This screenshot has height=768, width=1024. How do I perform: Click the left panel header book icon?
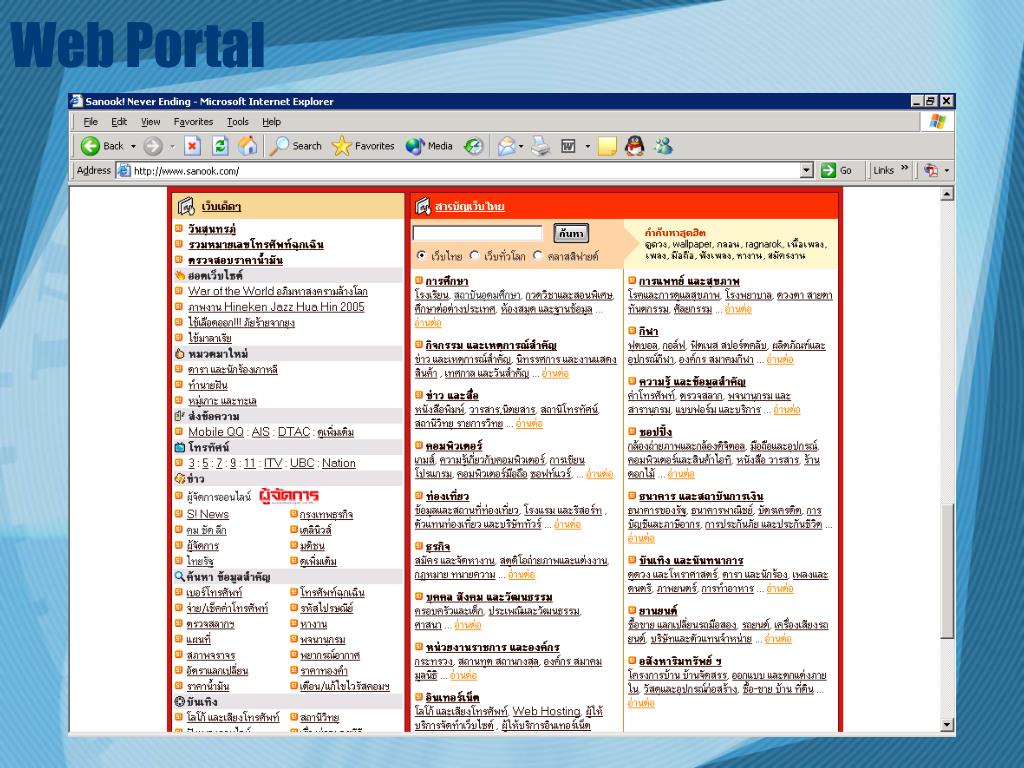185,206
